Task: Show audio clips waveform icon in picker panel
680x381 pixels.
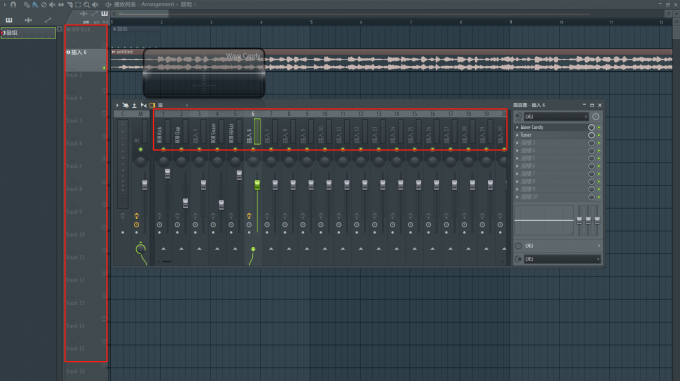Action: pyautogui.click(x=28, y=20)
